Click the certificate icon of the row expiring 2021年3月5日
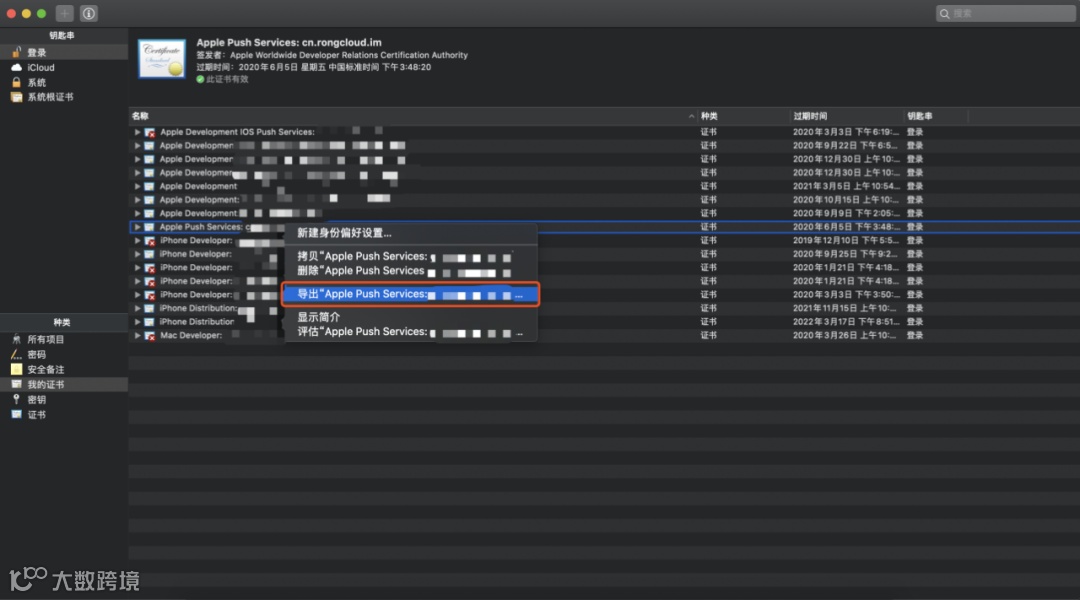This screenshot has height=600, width=1080. (x=149, y=186)
